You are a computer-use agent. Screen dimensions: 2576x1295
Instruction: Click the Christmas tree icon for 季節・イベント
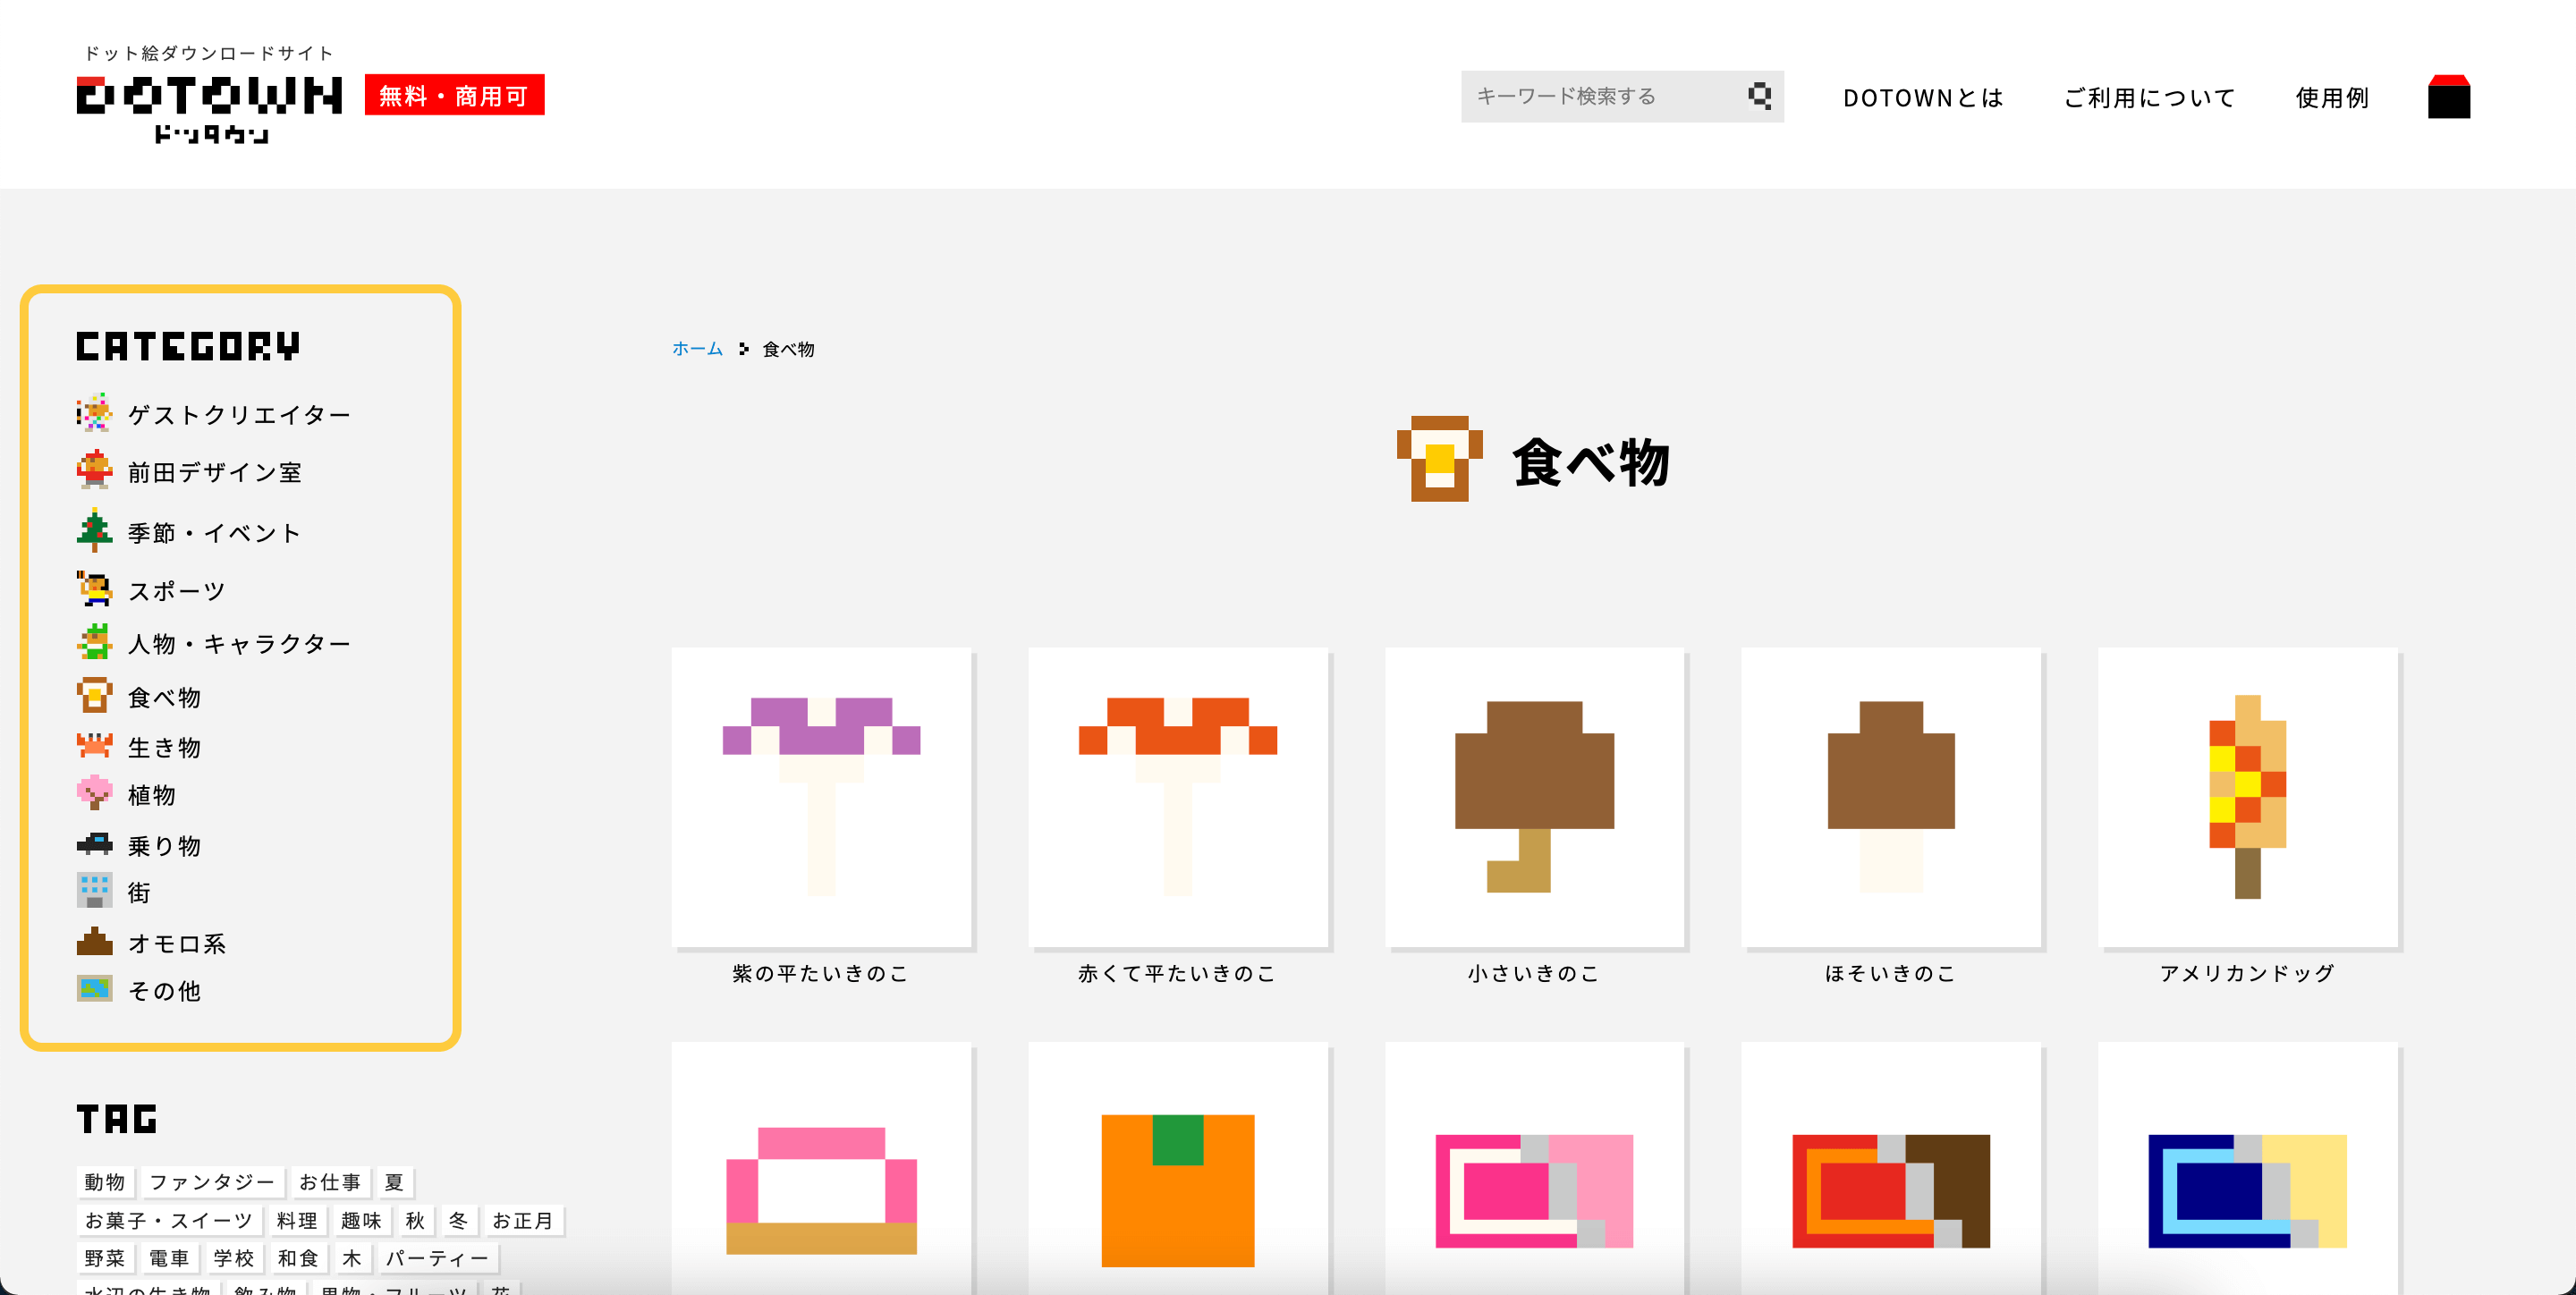[94, 530]
